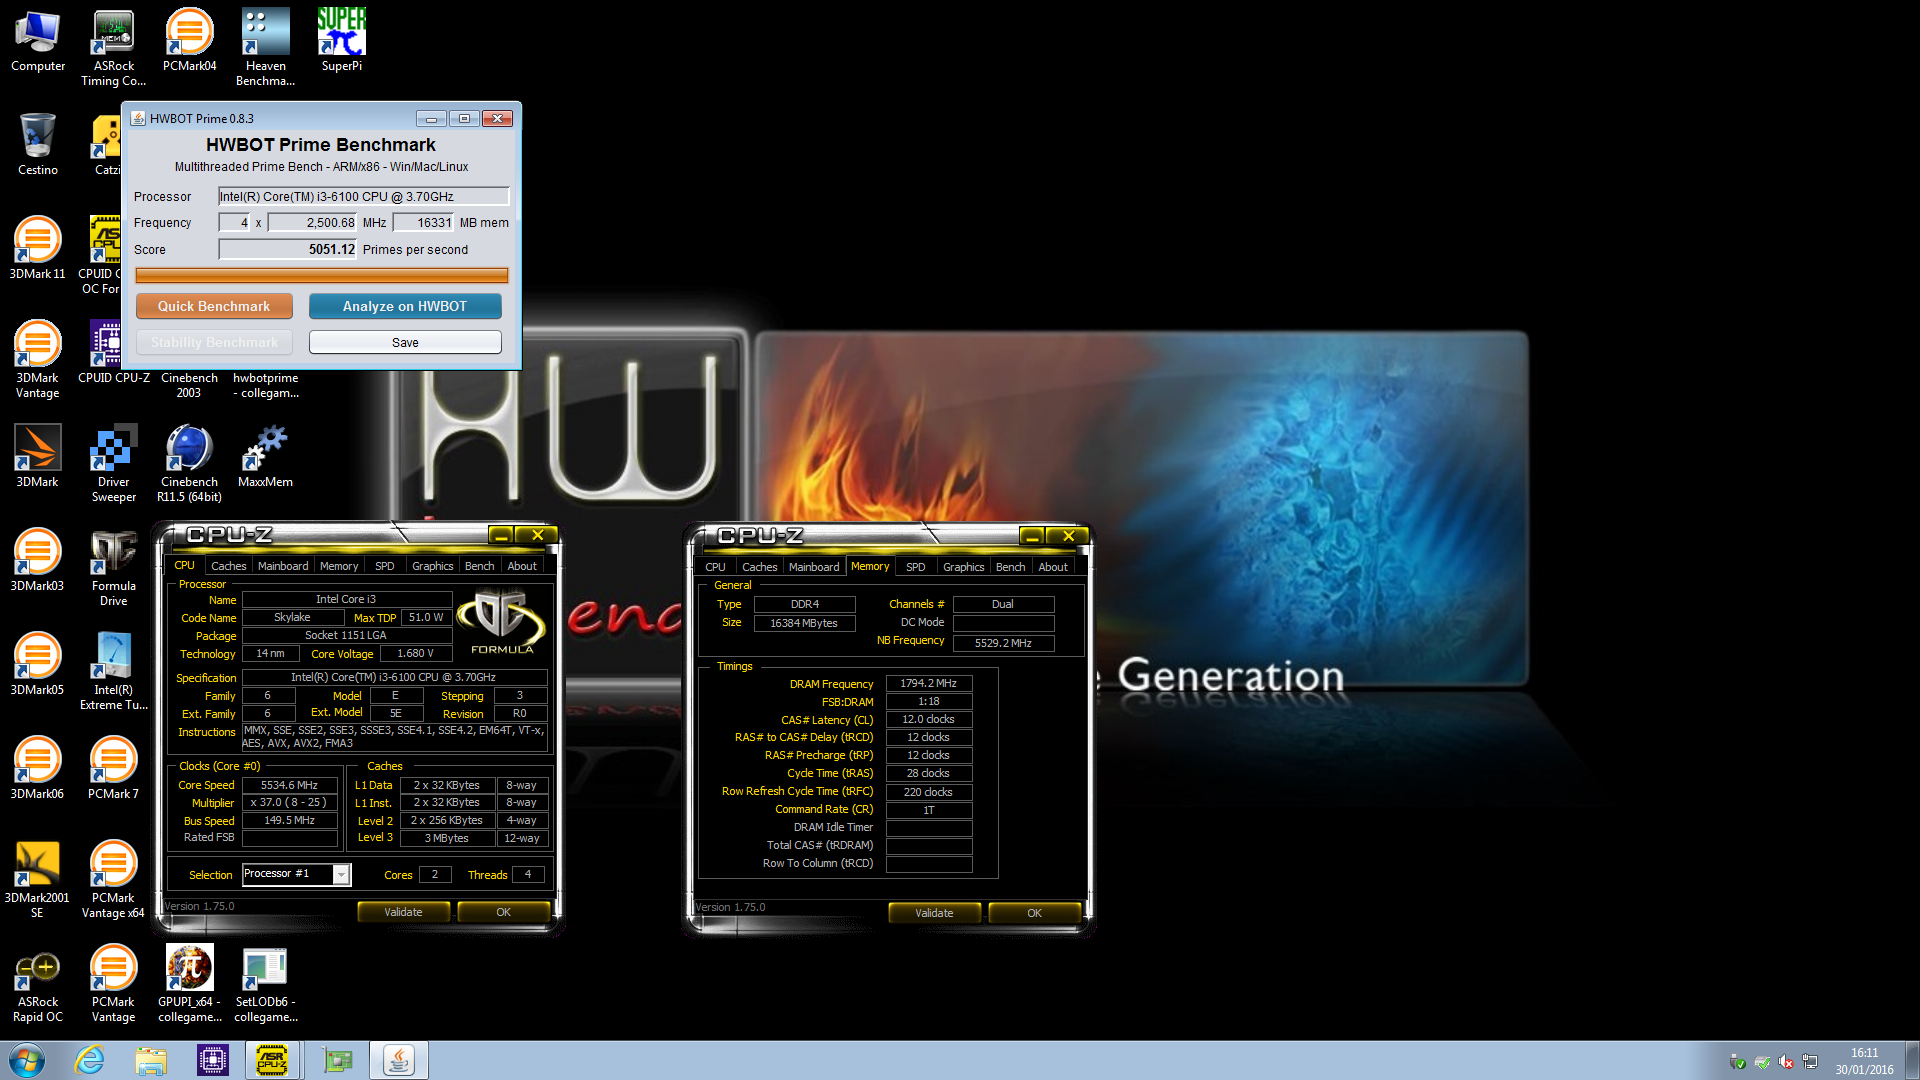Open PCMark 7 shortcut
Screen dimensions: 1920x1080
point(113,770)
